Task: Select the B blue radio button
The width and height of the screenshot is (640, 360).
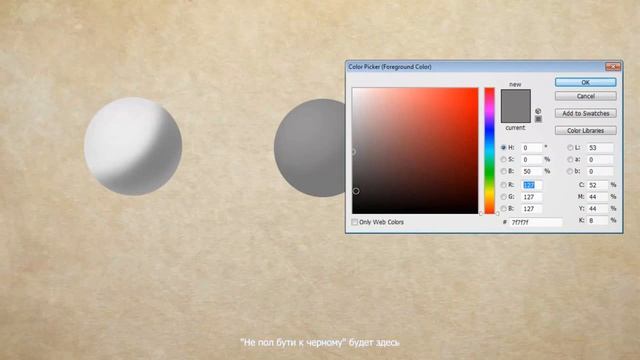Action: [503, 209]
